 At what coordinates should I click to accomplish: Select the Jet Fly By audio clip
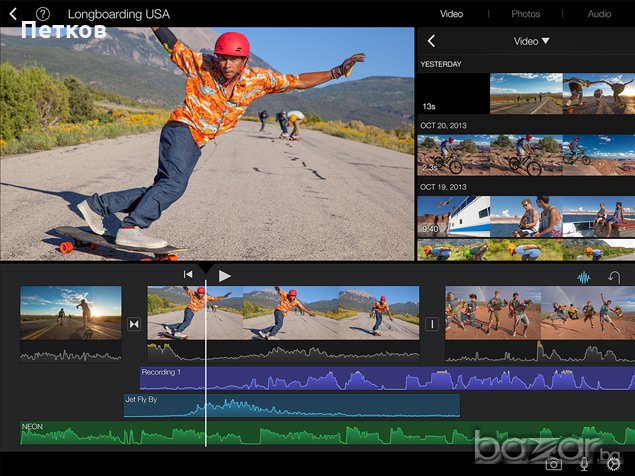[290, 405]
